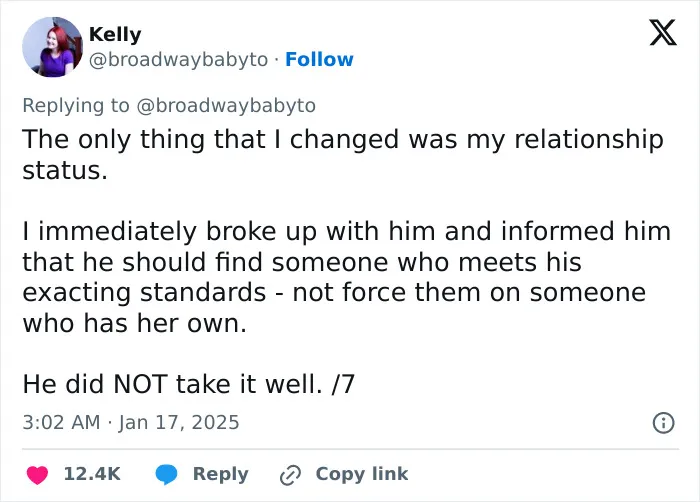
Task: Click the paragraph starting 'I immediately broke up'
Action: tap(346, 277)
